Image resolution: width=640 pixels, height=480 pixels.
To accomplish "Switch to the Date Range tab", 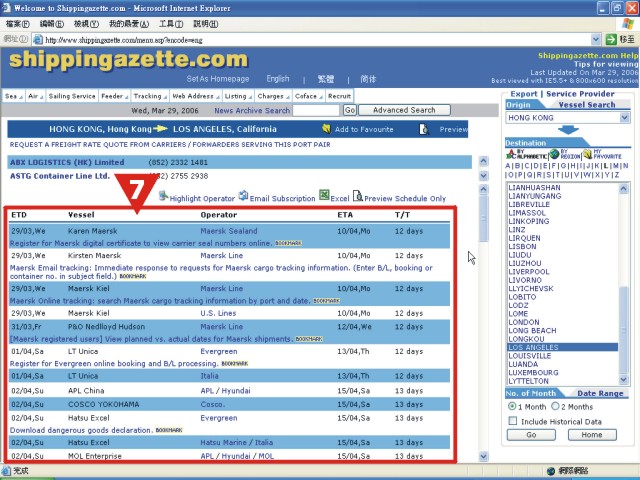I will pyautogui.click(x=600, y=393).
